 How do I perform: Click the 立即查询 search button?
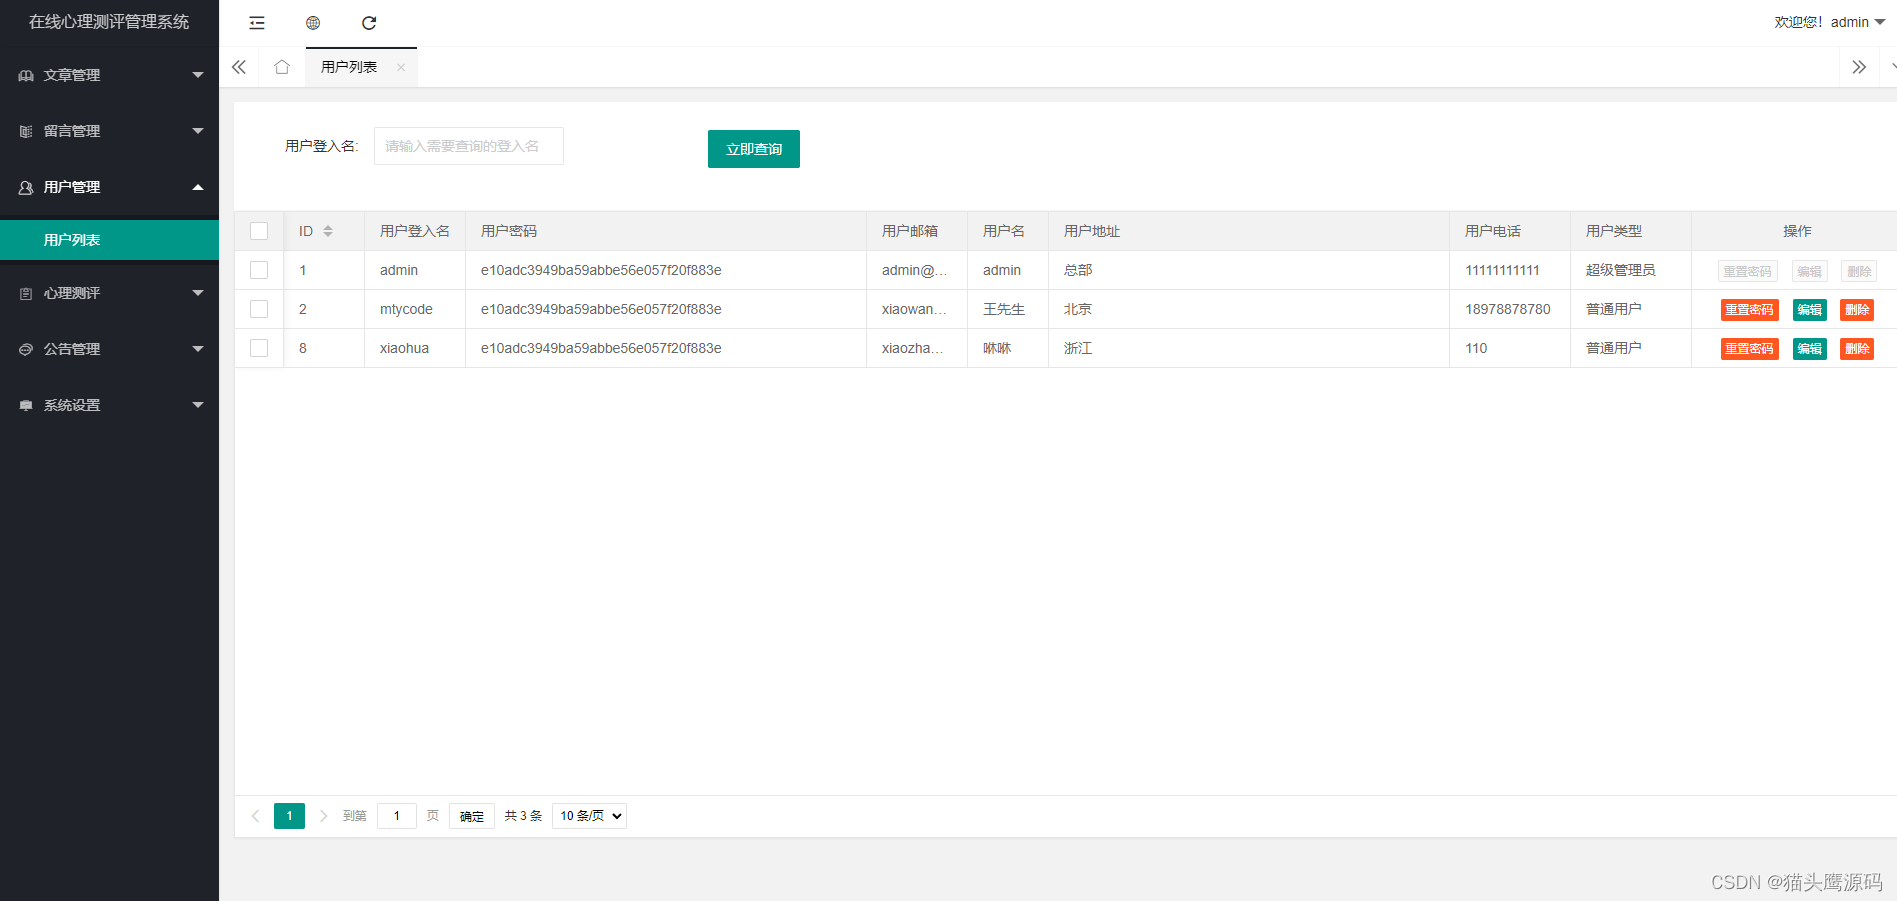pyautogui.click(x=754, y=149)
